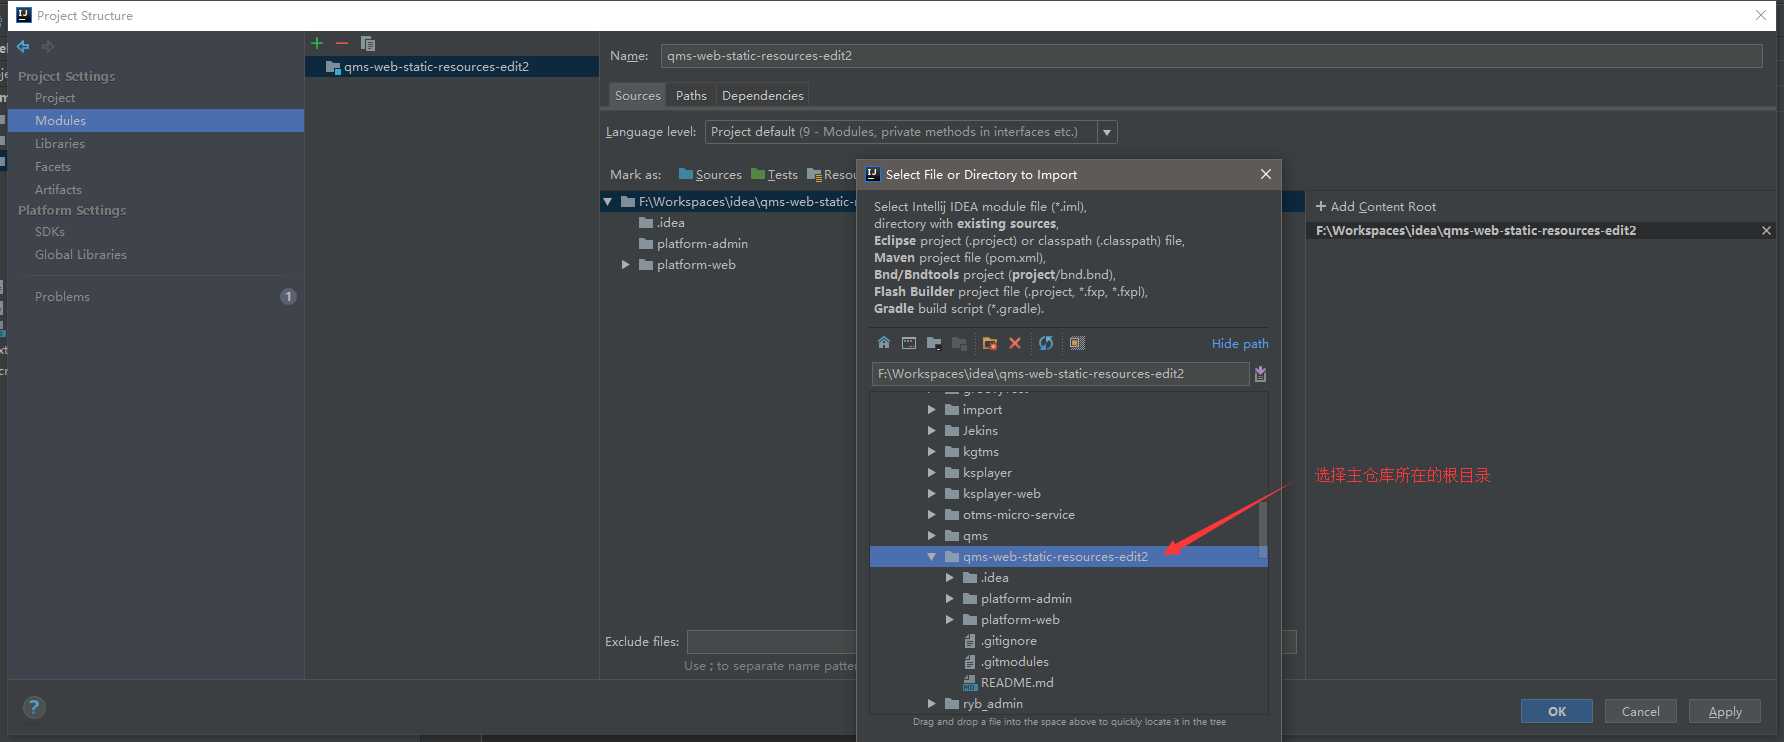Expand the kgtms folder
Image resolution: width=1784 pixels, height=742 pixels.
[932, 452]
